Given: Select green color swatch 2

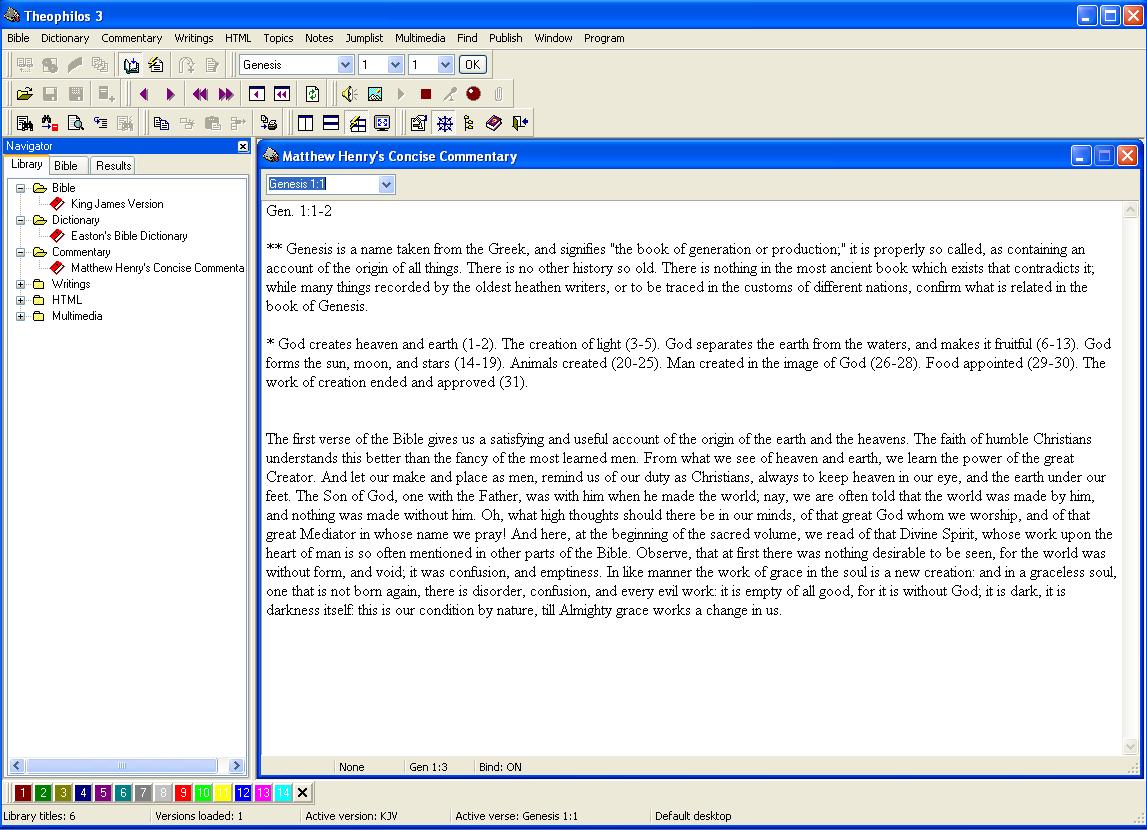Looking at the screenshot, I should click(43, 792).
